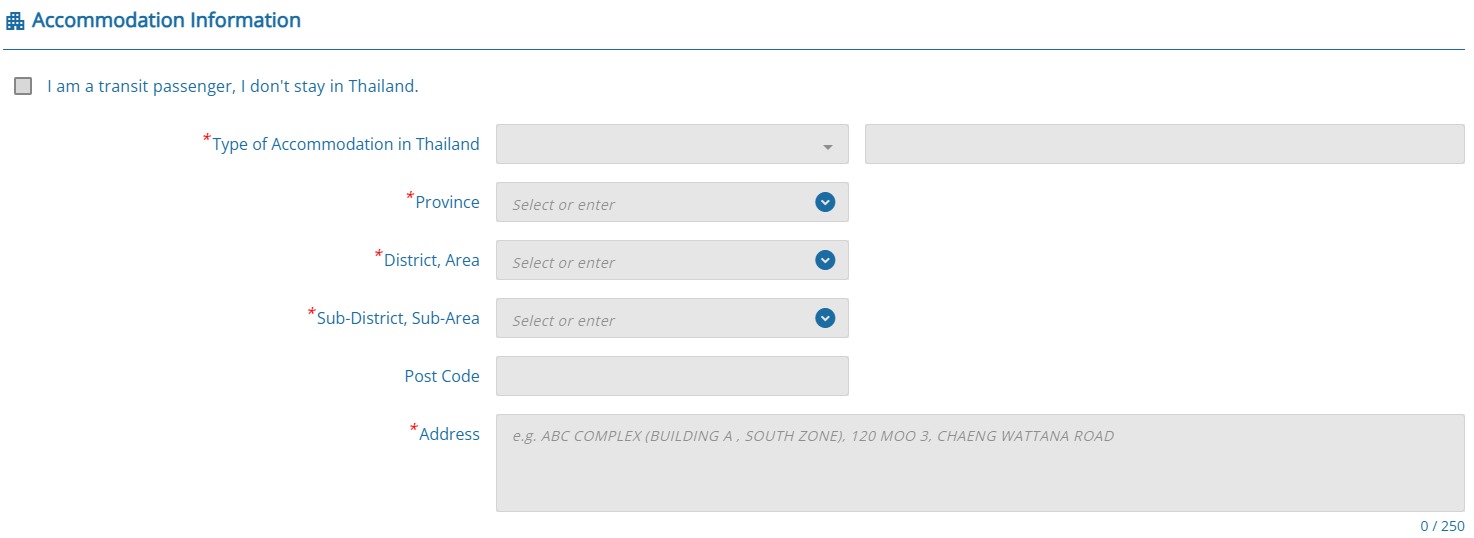Click the Post Code input field

click(x=672, y=376)
